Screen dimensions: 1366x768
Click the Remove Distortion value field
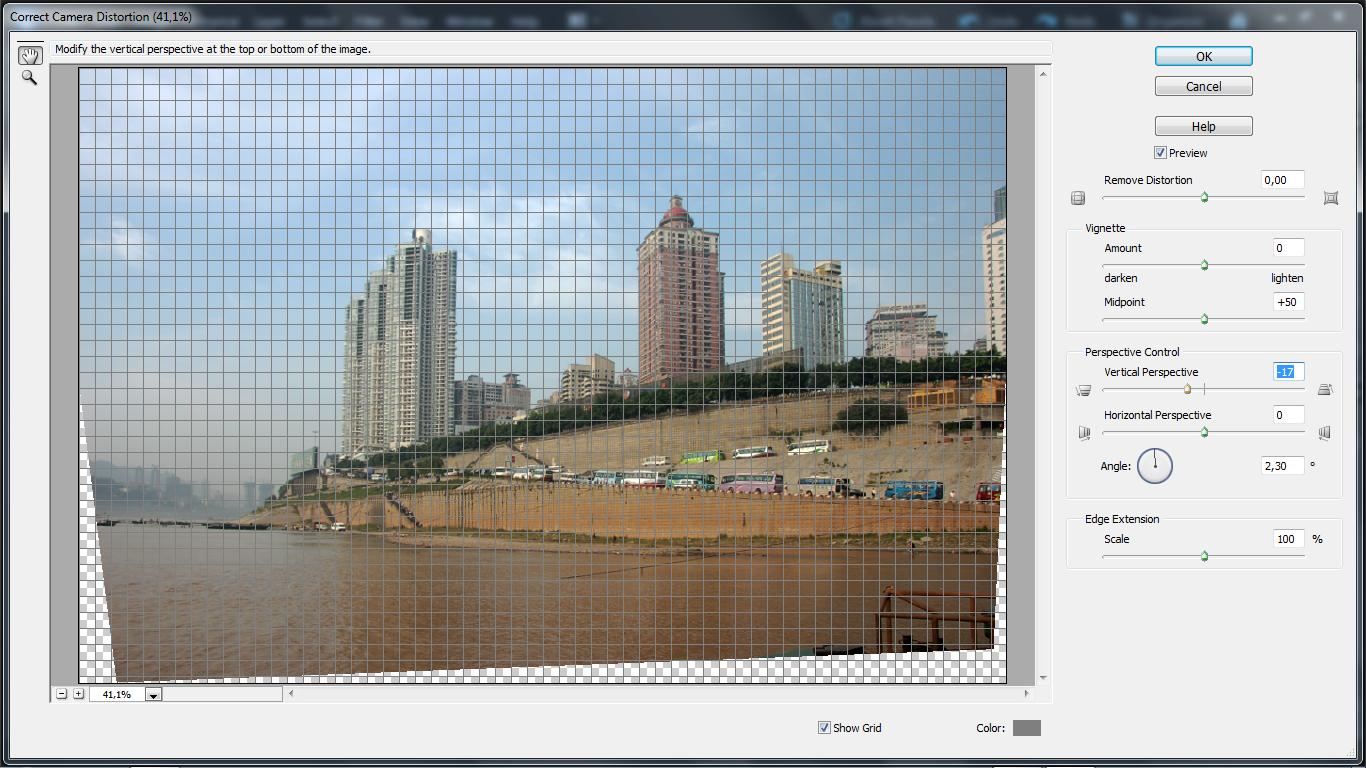tap(1283, 180)
